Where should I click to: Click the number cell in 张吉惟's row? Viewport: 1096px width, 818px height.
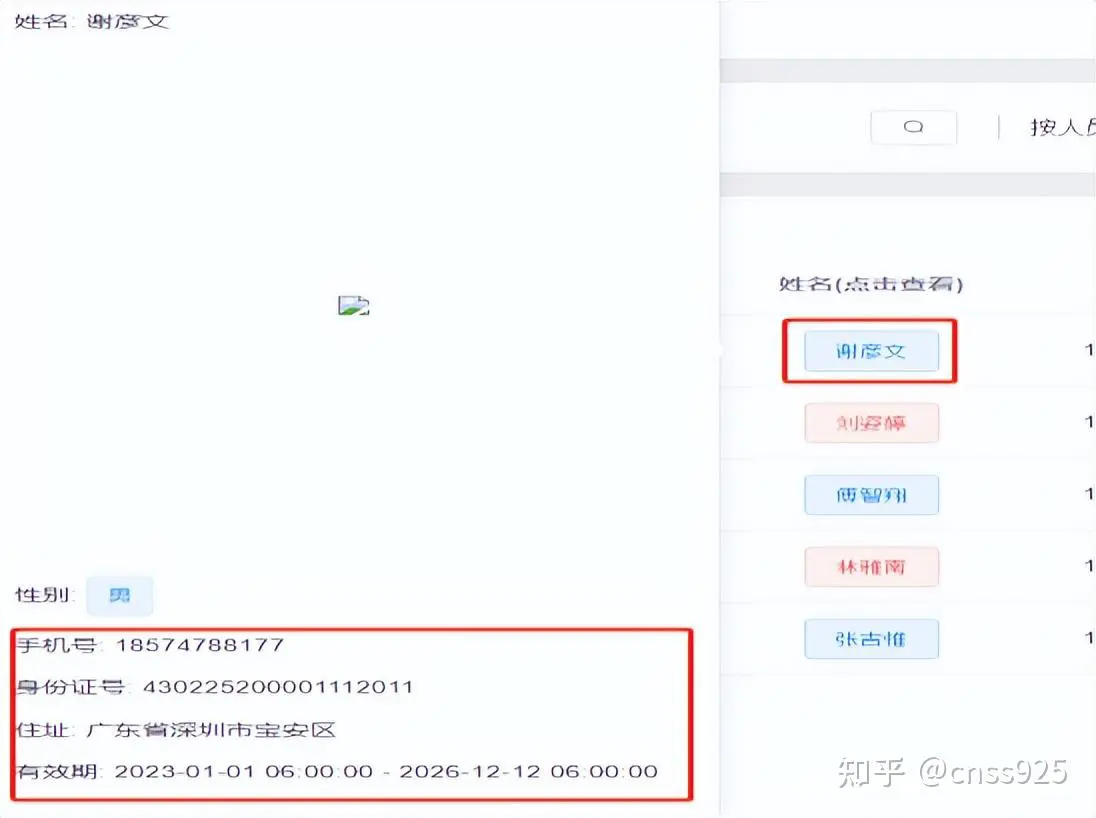pos(1089,638)
